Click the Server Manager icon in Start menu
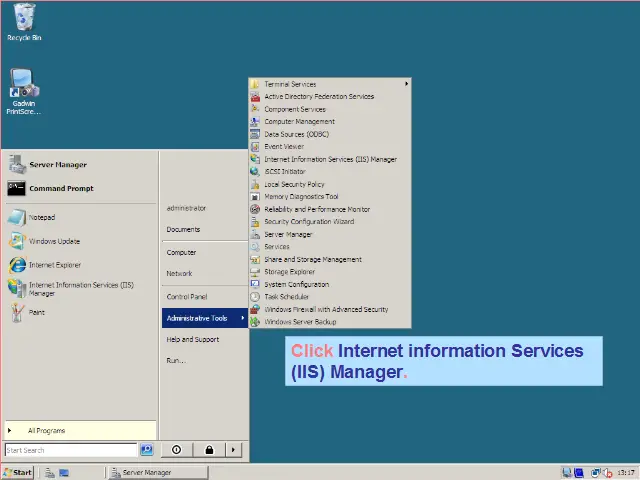The height and width of the screenshot is (480, 640). [17, 164]
